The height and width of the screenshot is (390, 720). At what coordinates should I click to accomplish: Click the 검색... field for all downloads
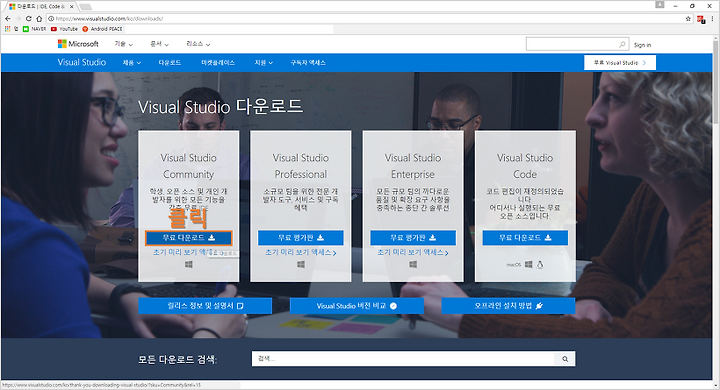point(403,359)
